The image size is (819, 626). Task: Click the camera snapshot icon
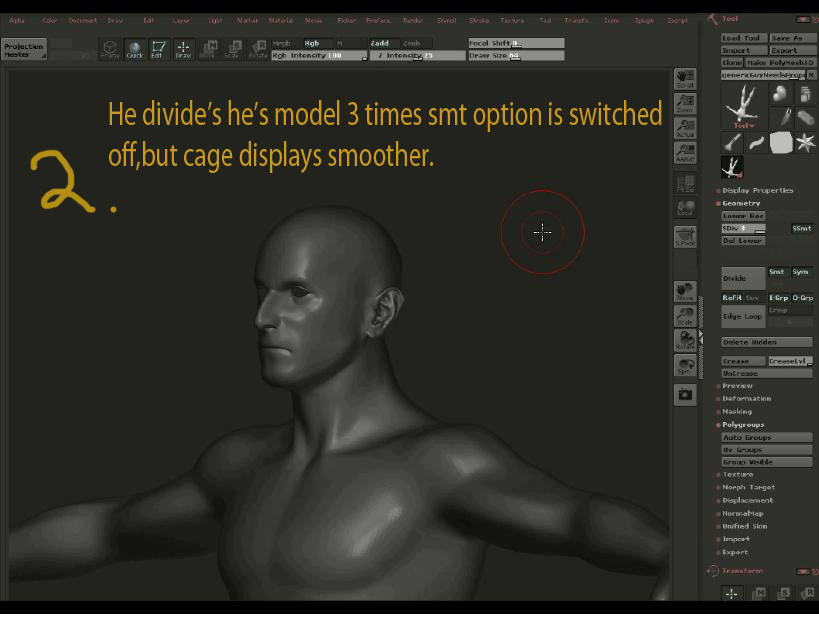point(685,395)
